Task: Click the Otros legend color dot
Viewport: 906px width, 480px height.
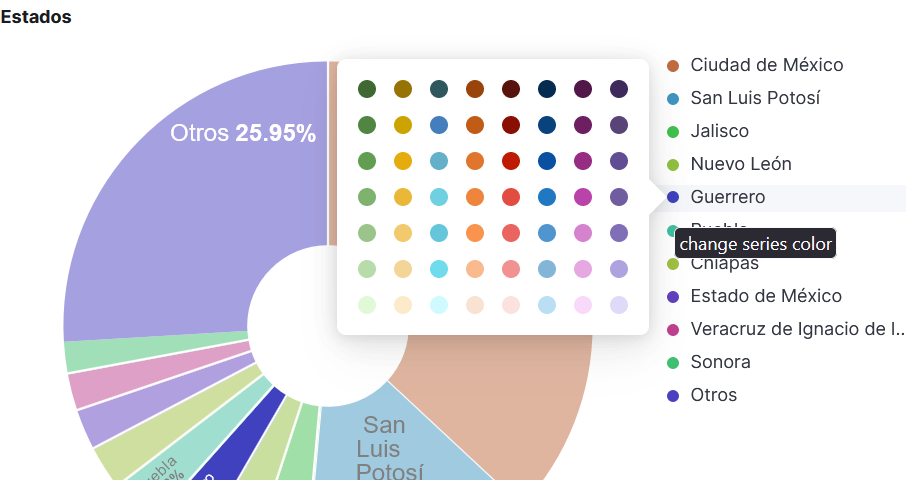Action: pos(673,395)
